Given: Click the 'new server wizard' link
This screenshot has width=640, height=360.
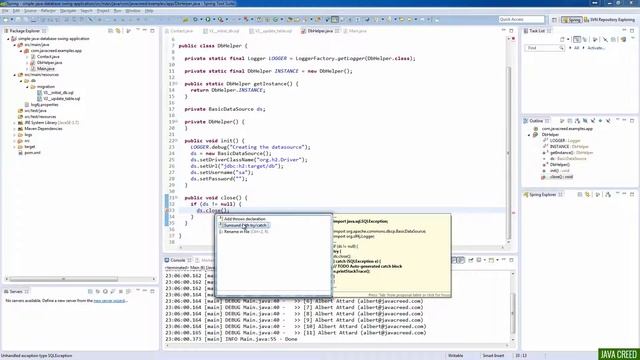Looking at the screenshot, I should coord(109,301).
